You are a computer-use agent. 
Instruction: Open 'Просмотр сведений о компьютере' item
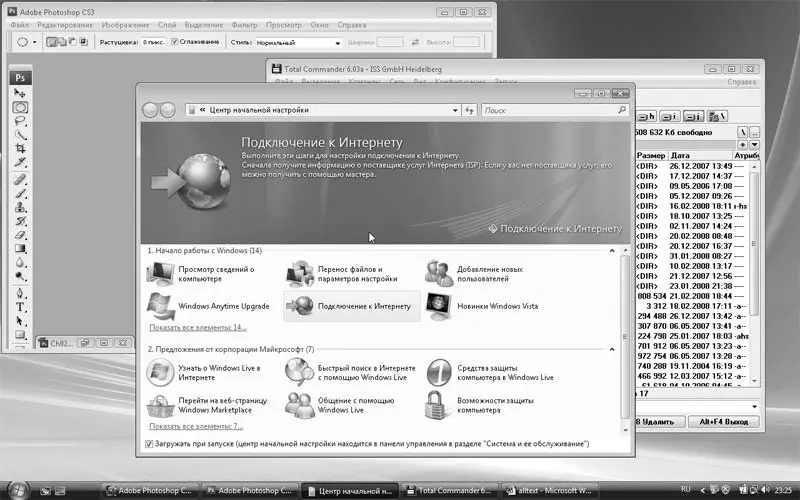click(214, 274)
